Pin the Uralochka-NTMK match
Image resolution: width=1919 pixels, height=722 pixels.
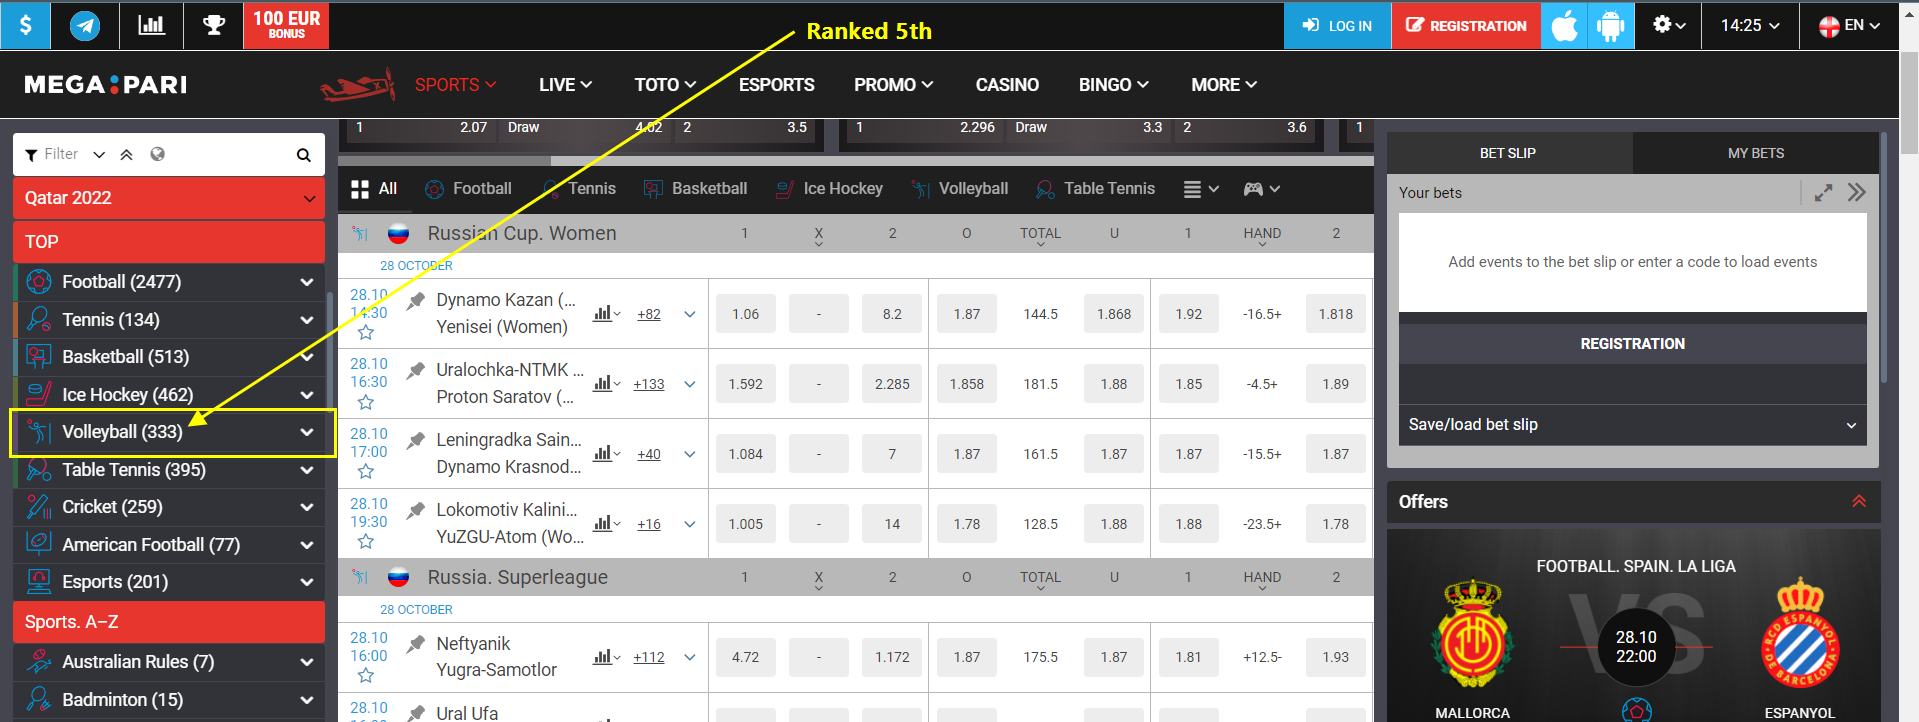[416, 371]
